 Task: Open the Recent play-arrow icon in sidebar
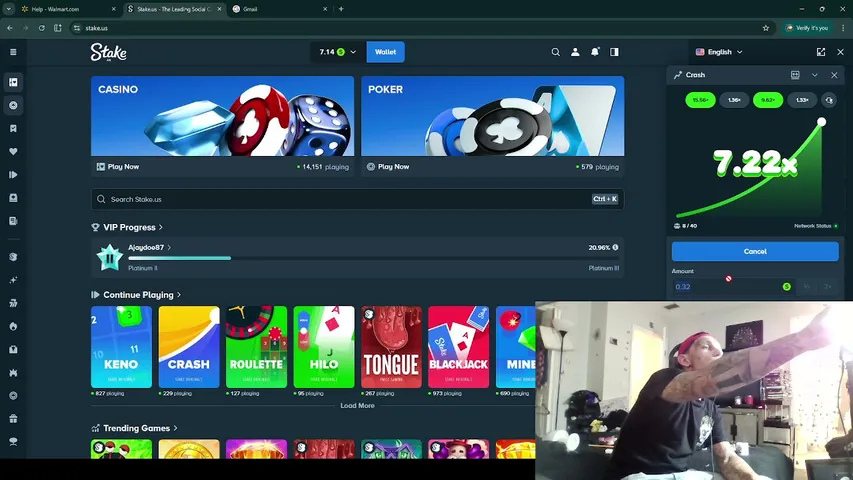(x=13, y=175)
